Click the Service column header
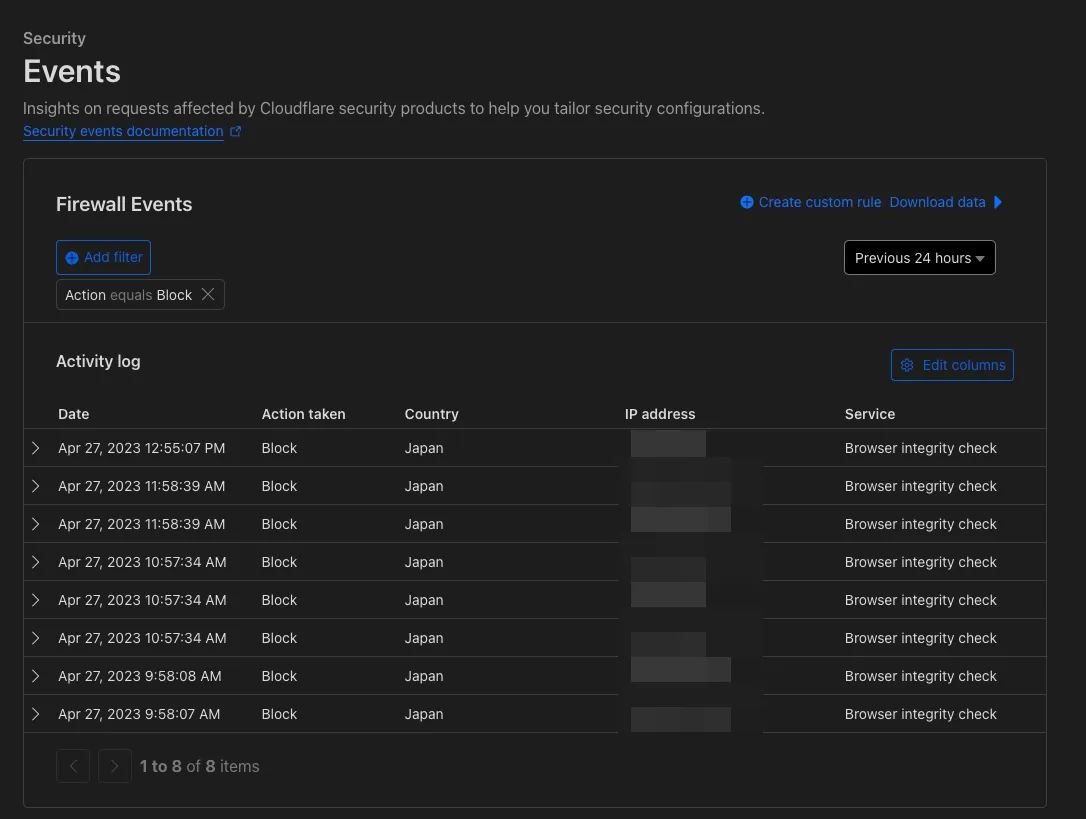Viewport: 1086px width, 819px height. (869, 414)
